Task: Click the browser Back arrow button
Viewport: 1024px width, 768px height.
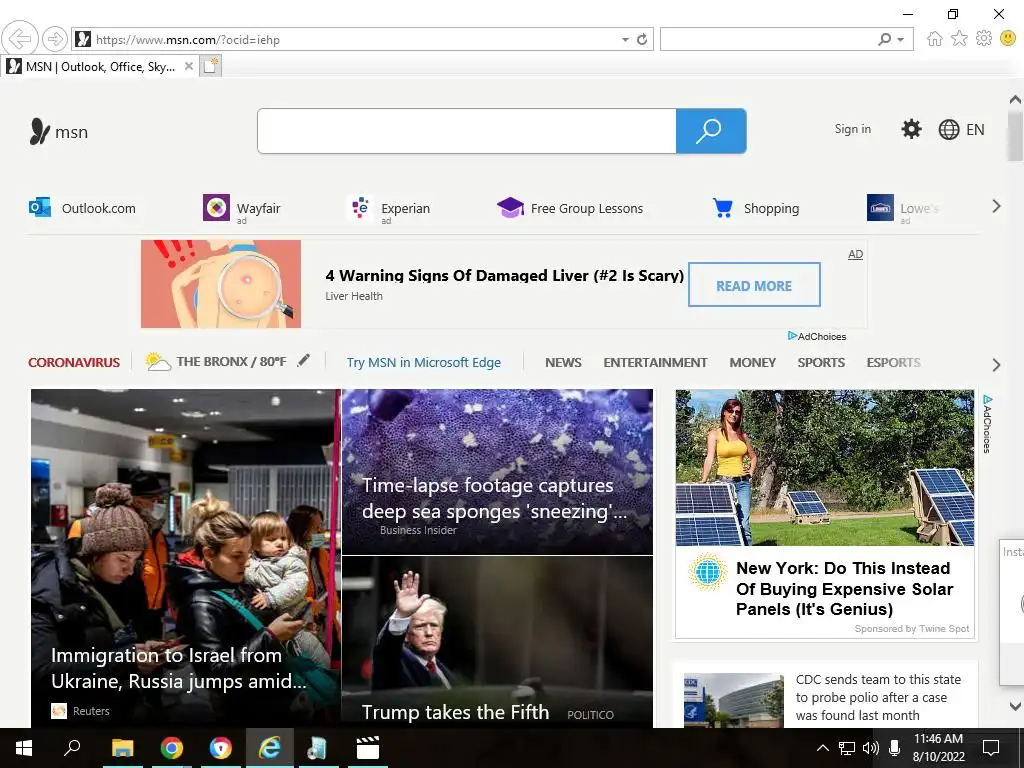Action: pos(20,39)
